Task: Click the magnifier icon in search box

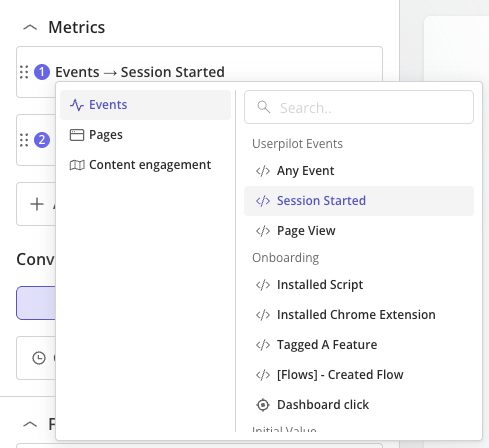Action: 264,107
